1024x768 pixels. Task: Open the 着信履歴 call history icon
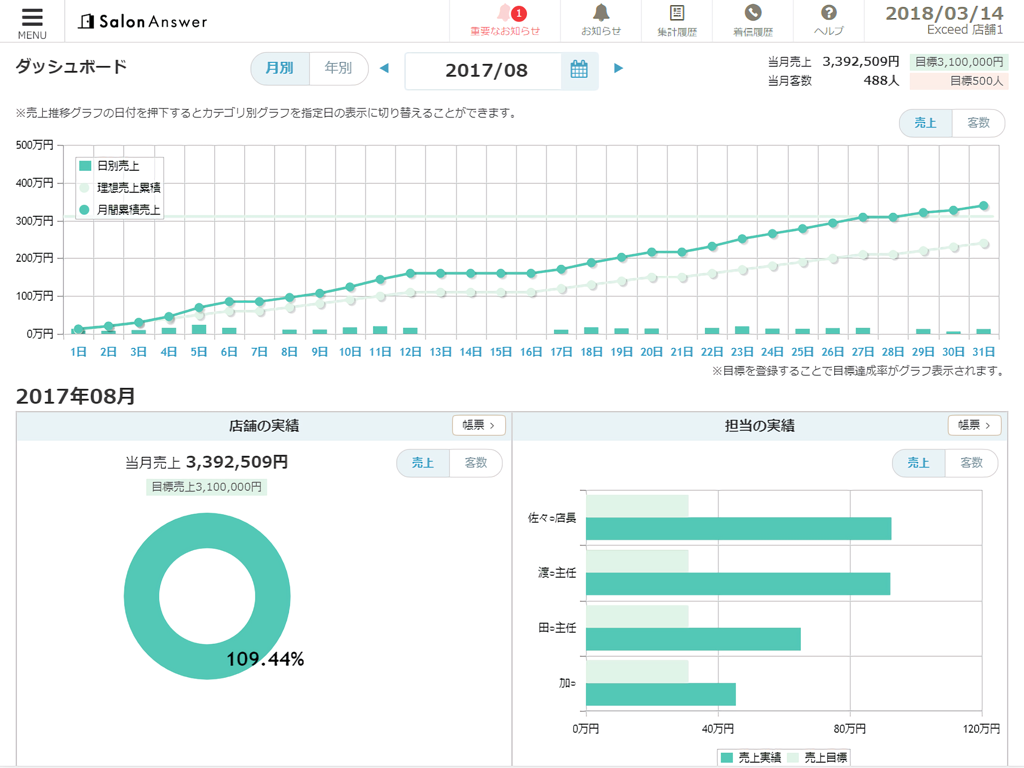[752, 20]
